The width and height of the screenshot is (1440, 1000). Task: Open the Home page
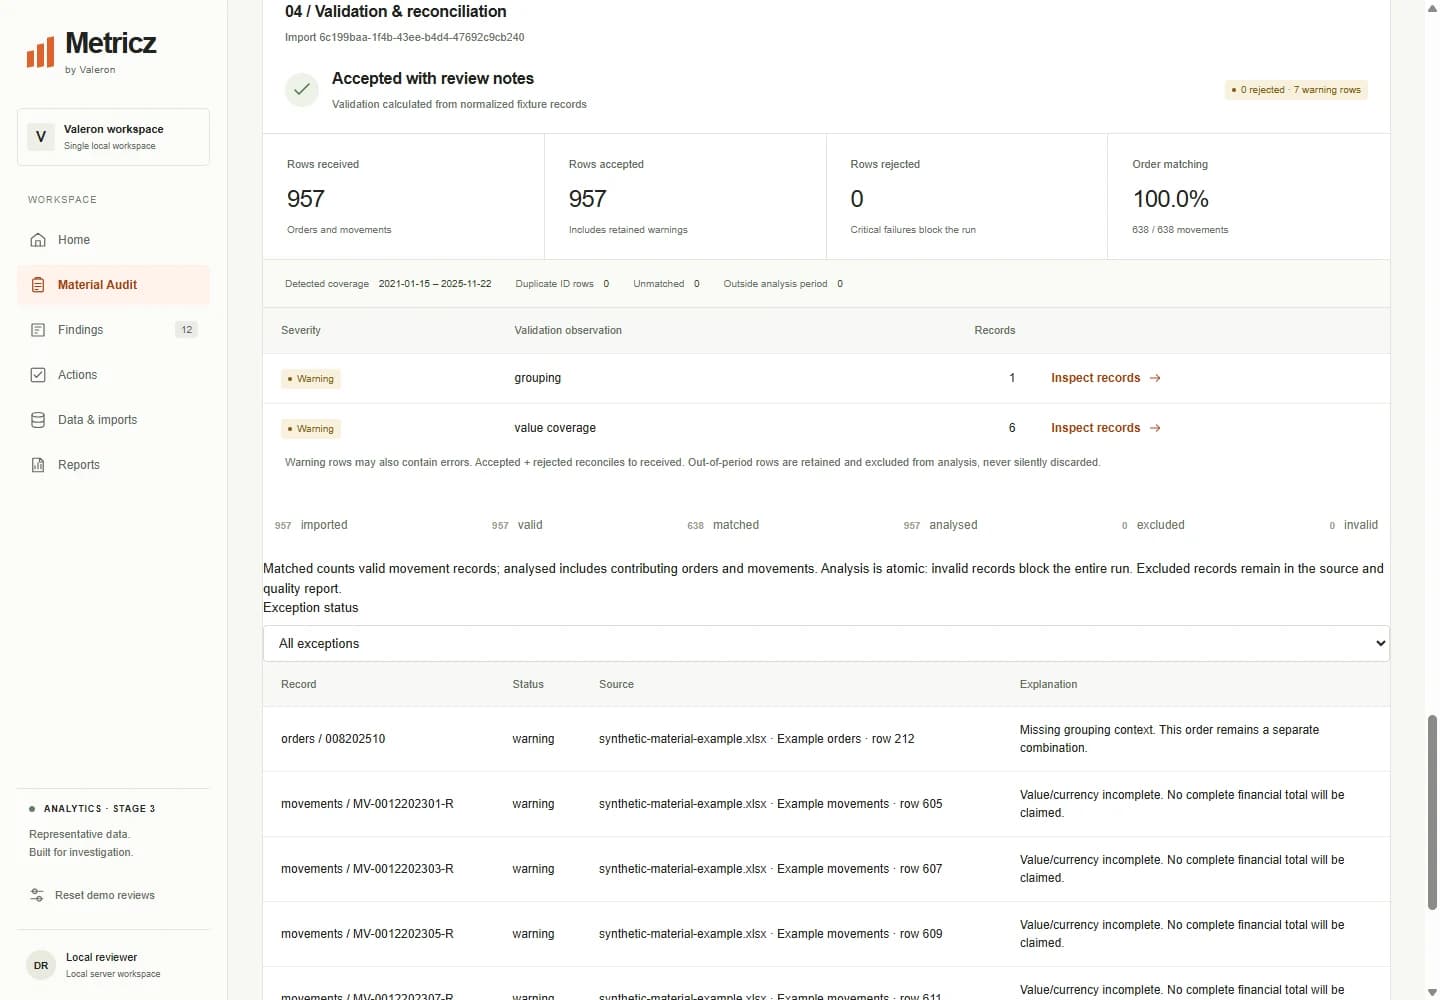click(113, 240)
